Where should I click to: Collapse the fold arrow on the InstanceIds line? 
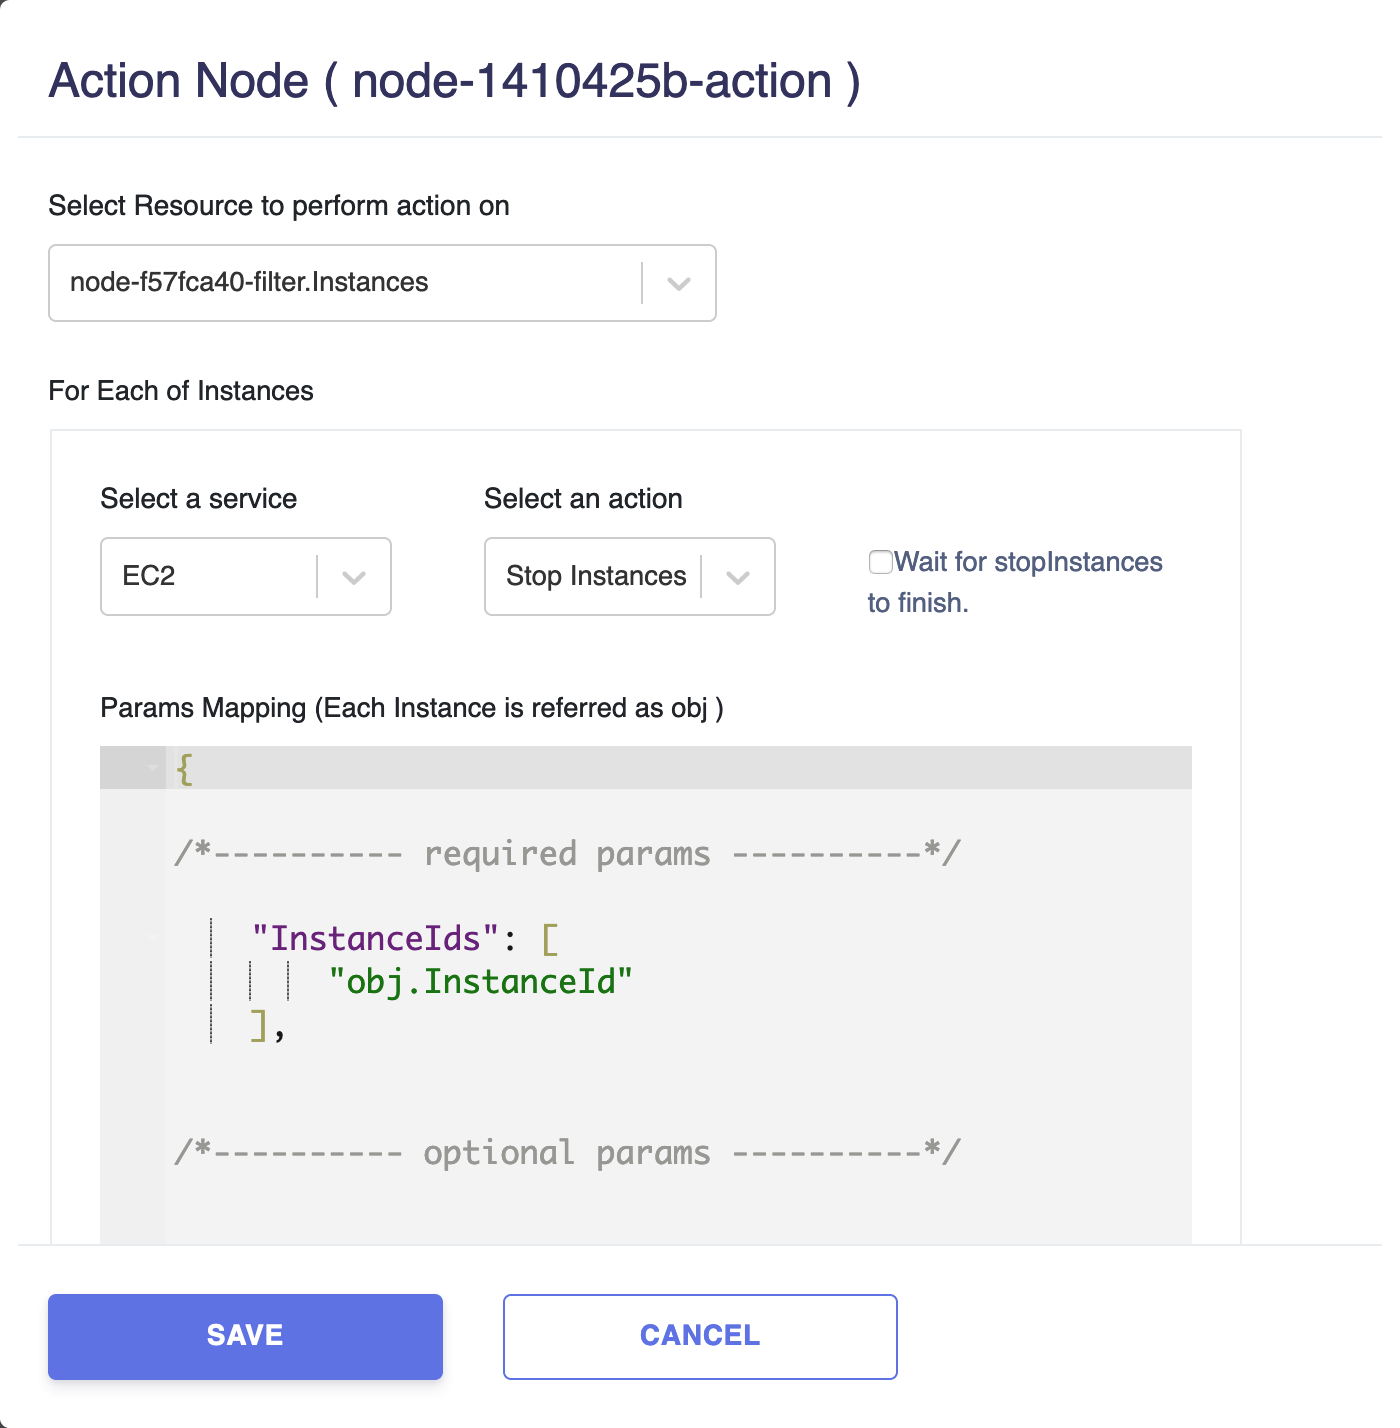[x=153, y=938]
